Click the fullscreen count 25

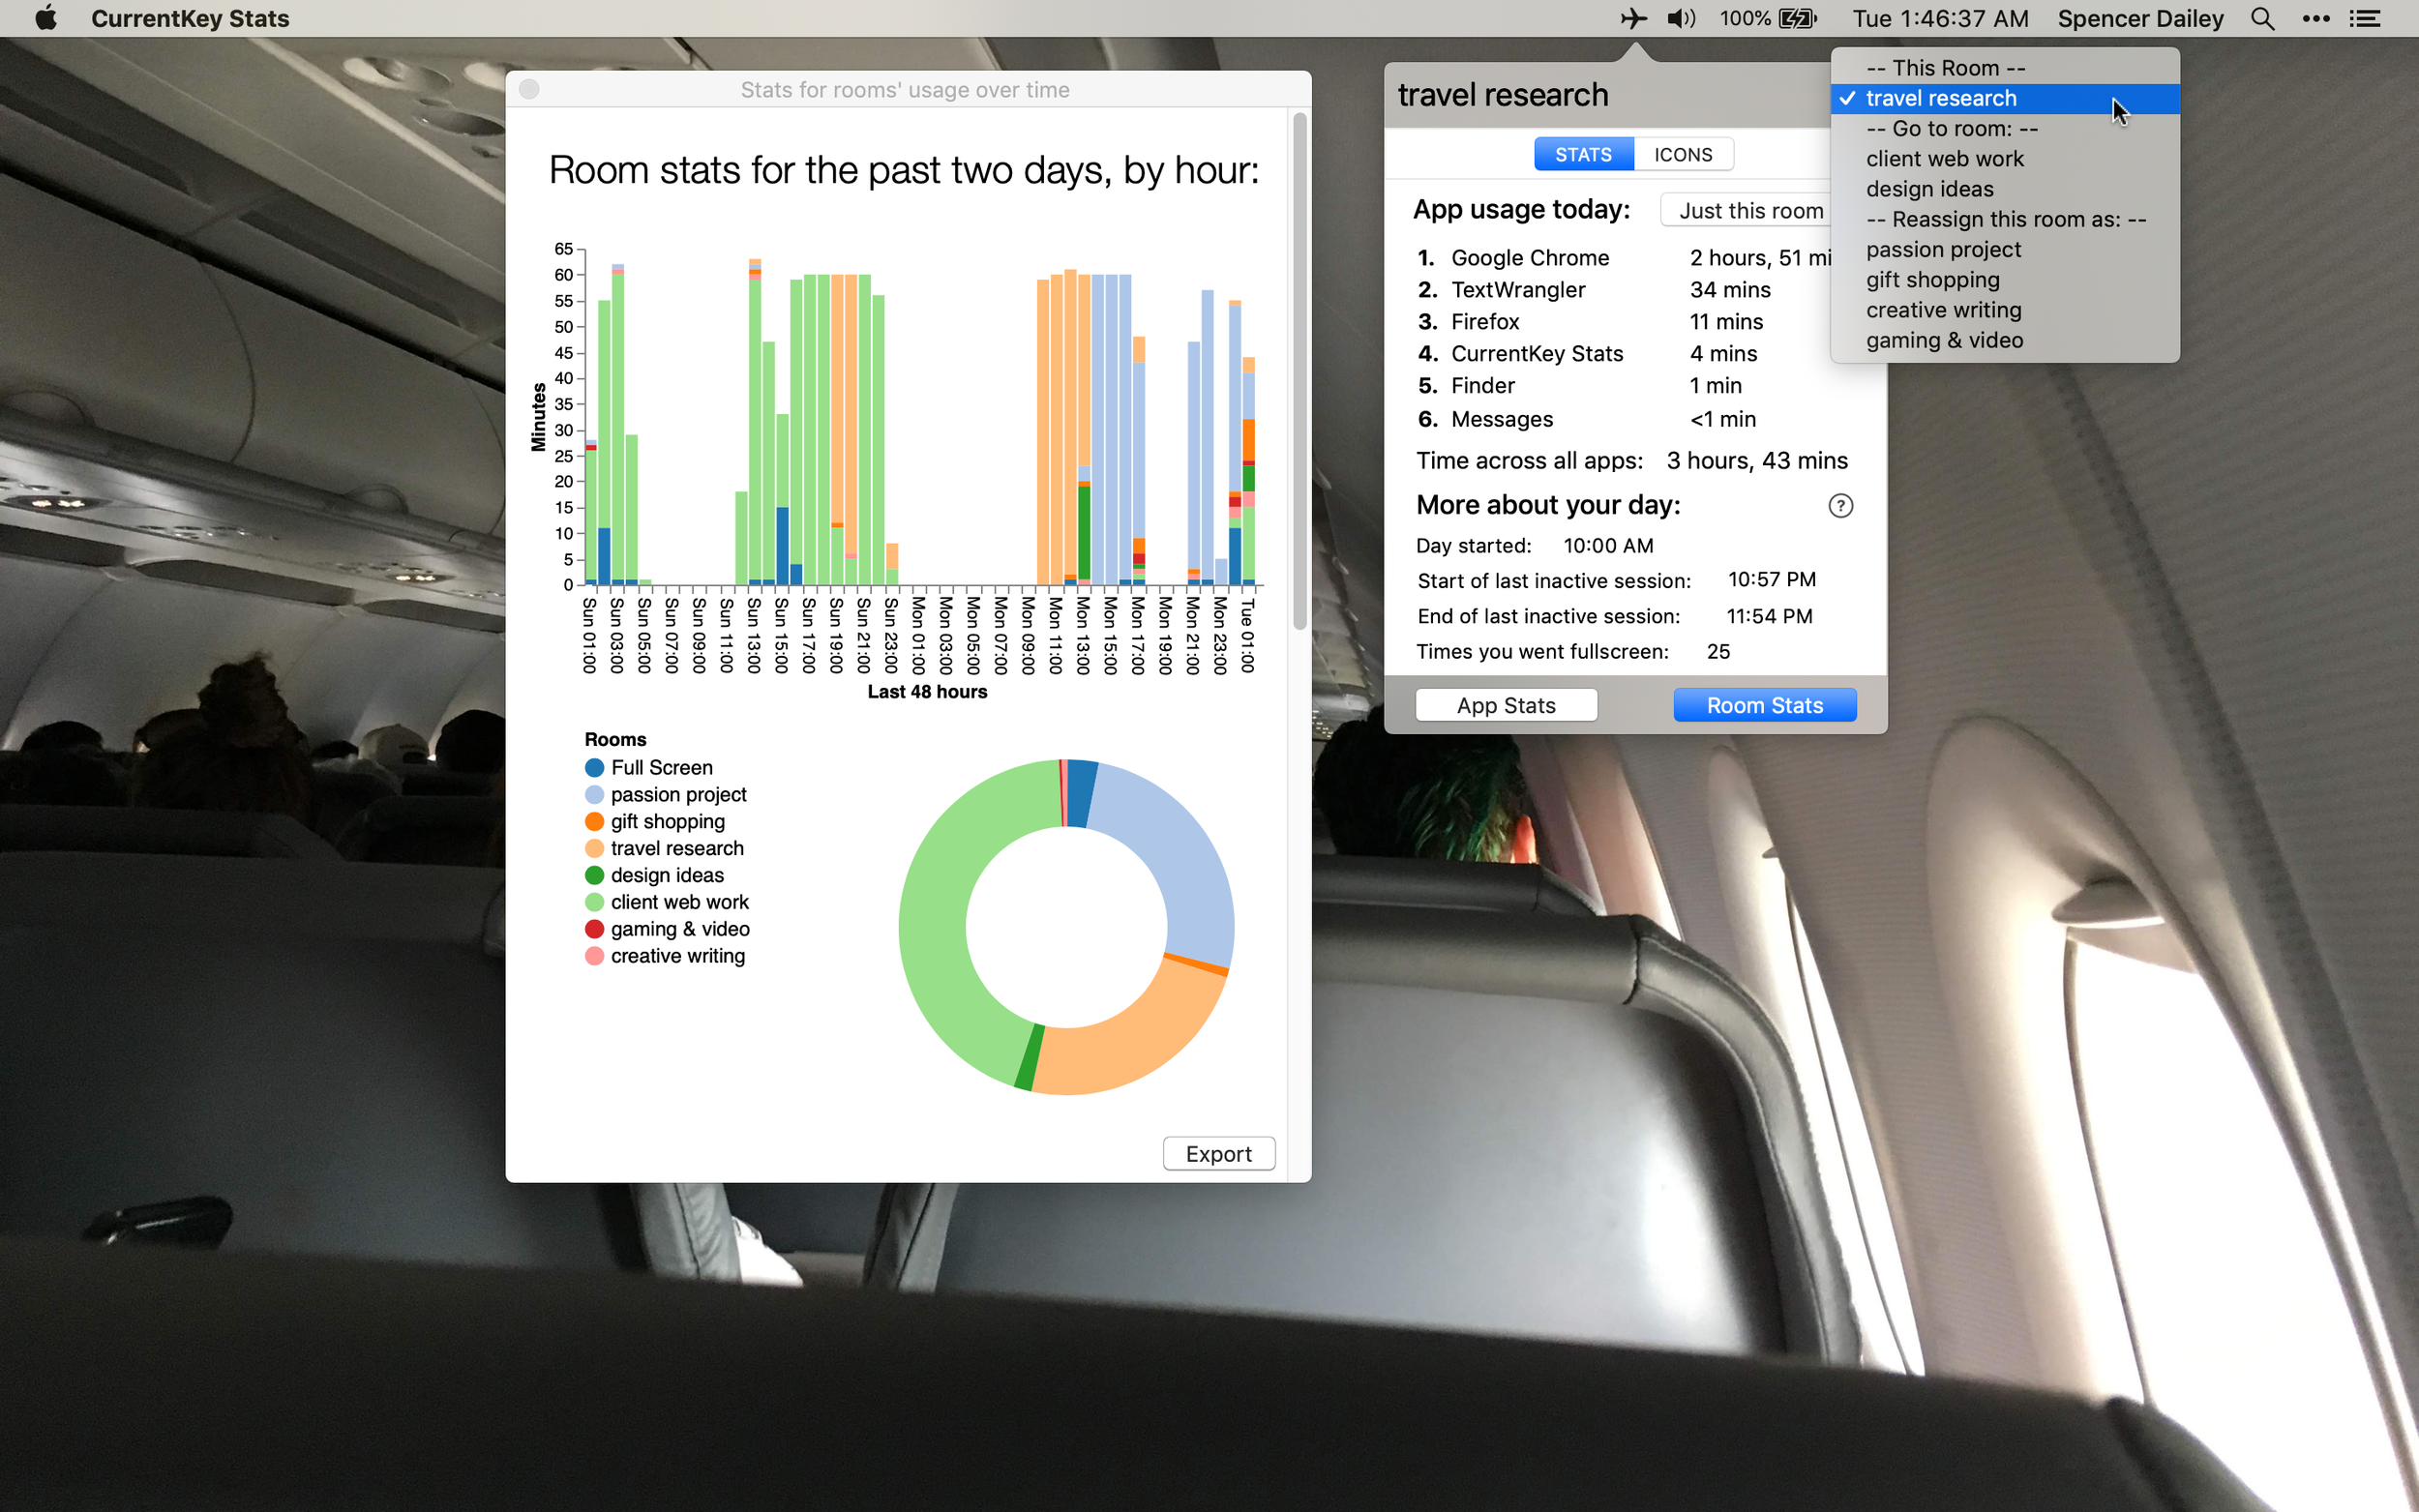1718,652
